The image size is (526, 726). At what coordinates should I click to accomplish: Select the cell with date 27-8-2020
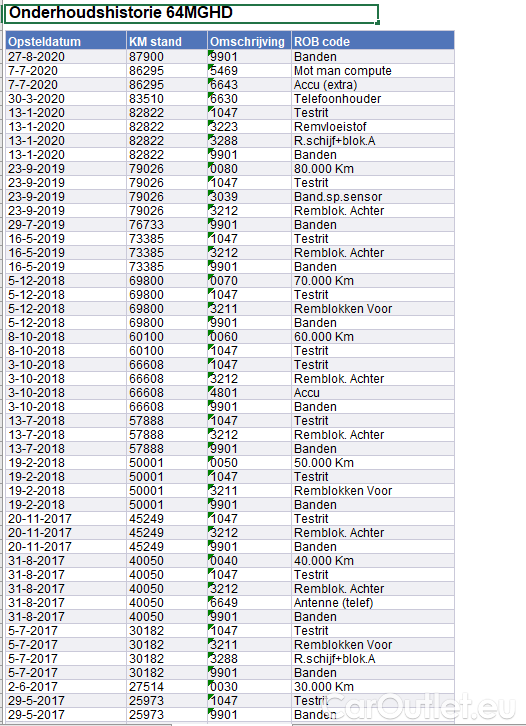(66, 57)
